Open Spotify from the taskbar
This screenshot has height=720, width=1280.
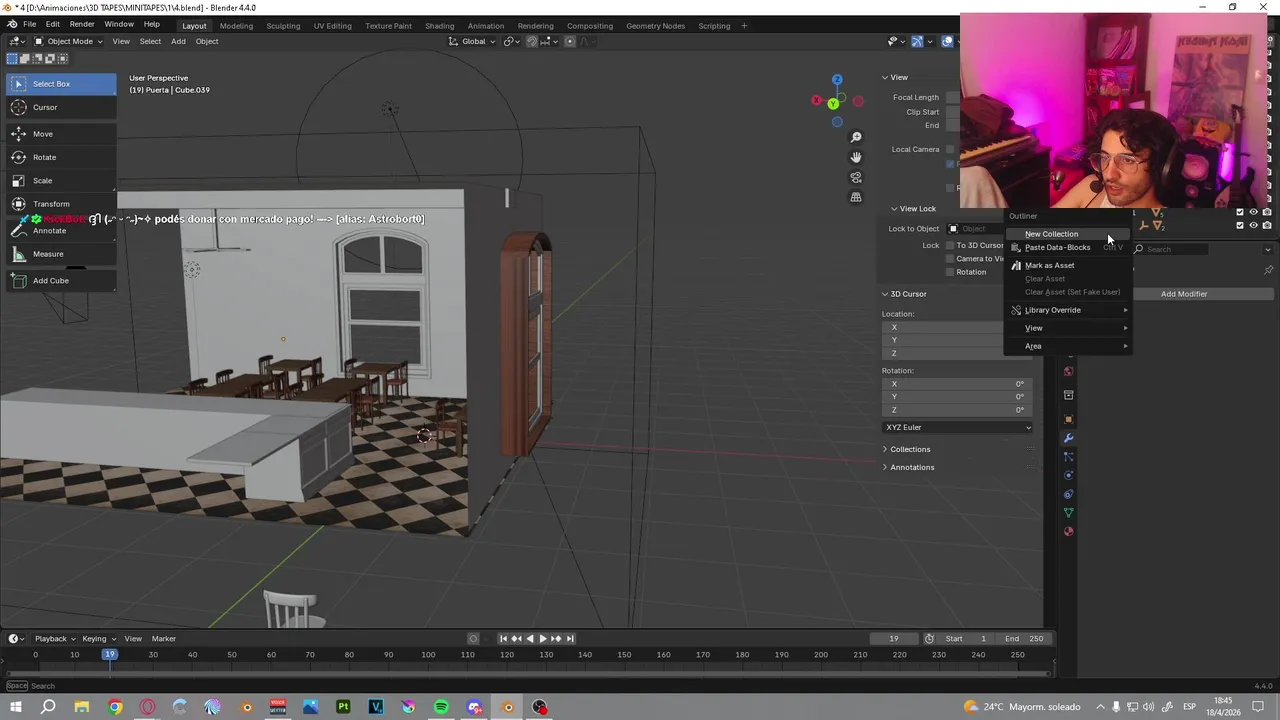coord(441,707)
